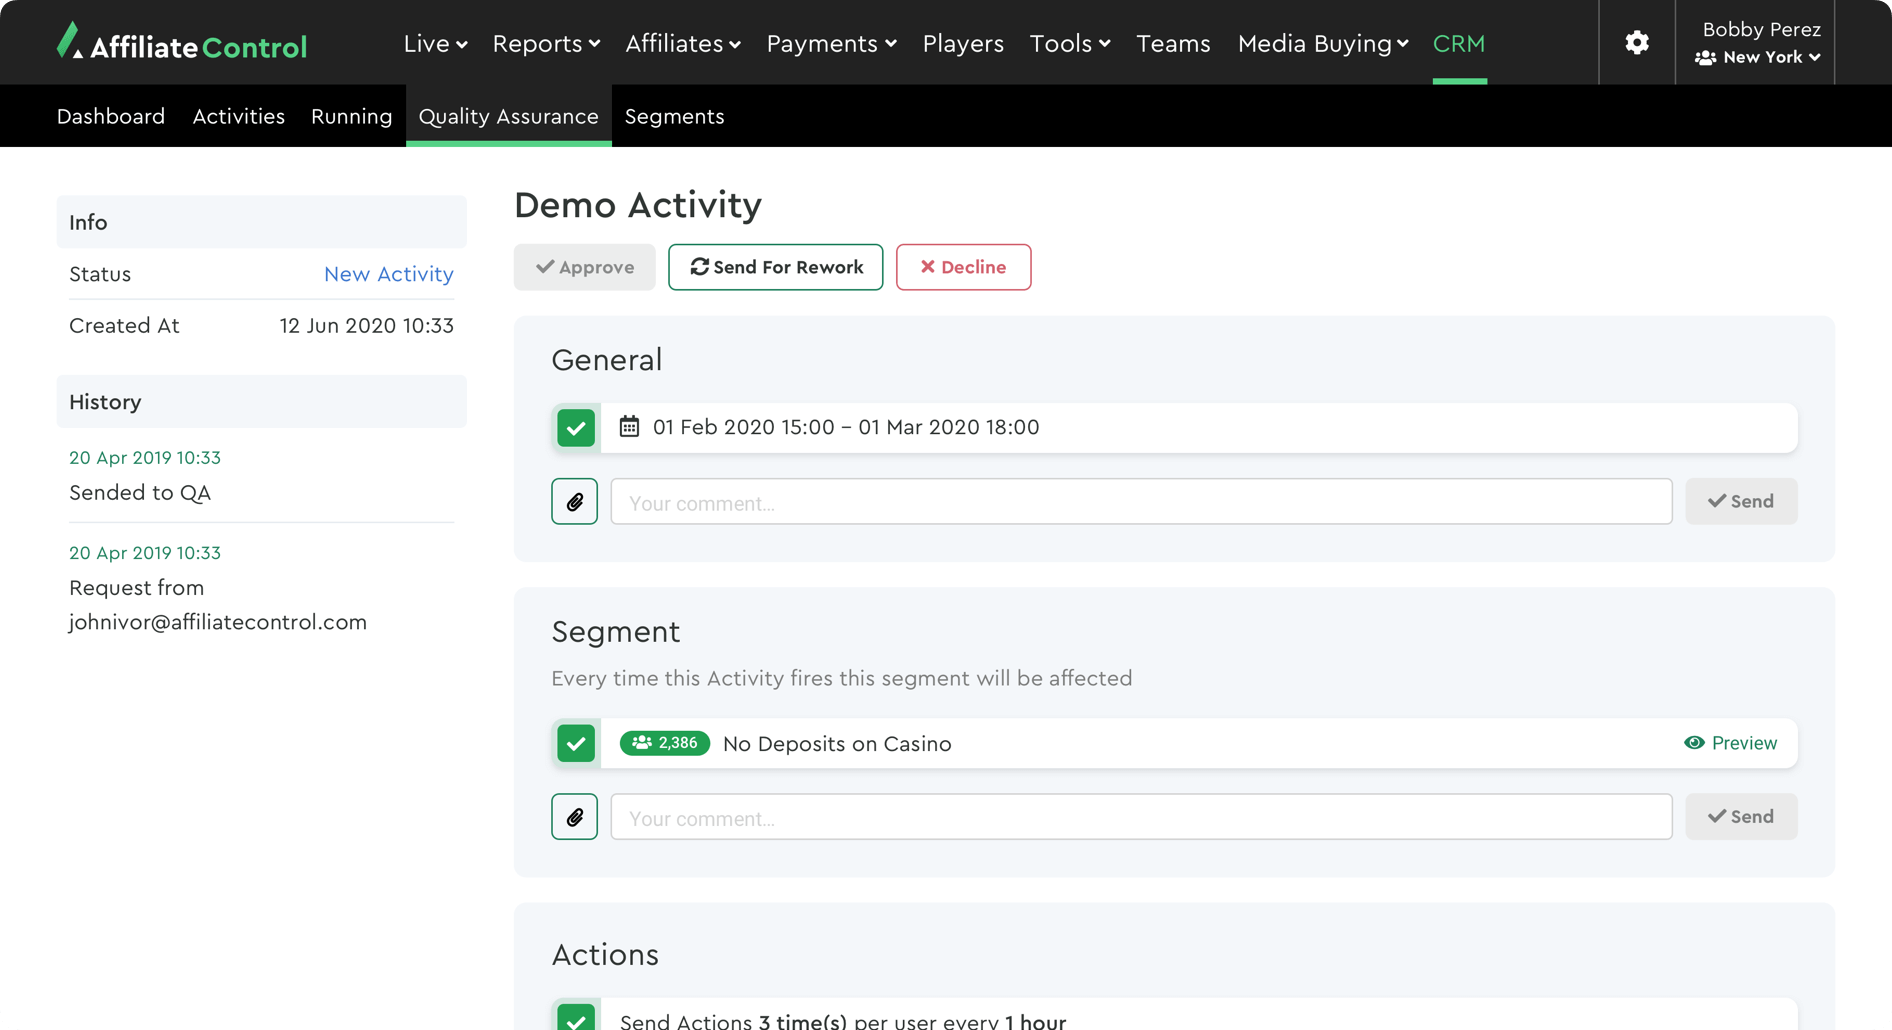1892x1030 pixels.
Task: Click the 2,386 users count badge
Action: pos(665,743)
